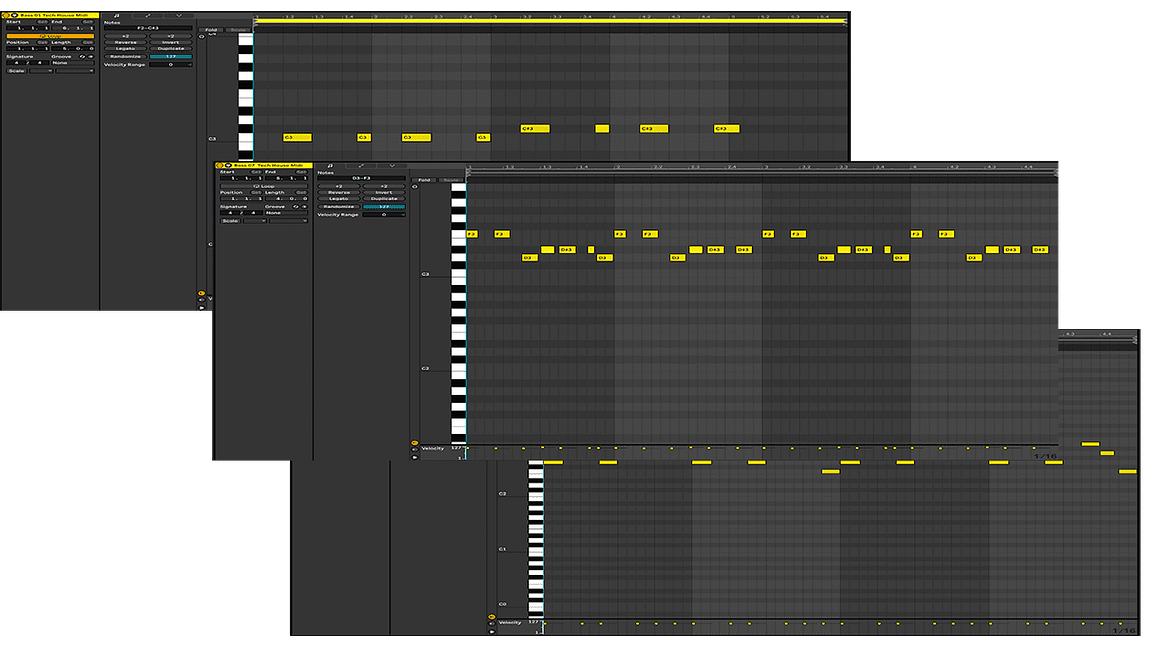Click Invert button in Bass 07 notes panel
1170x658 pixels.
pos(384,192)
